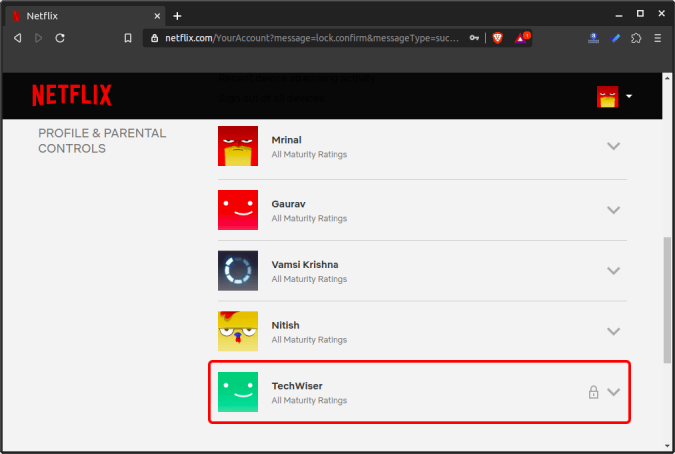675x454 pixels.
Task: Click the page vertical scrollbar thumb
Action: tap(667, 300)
